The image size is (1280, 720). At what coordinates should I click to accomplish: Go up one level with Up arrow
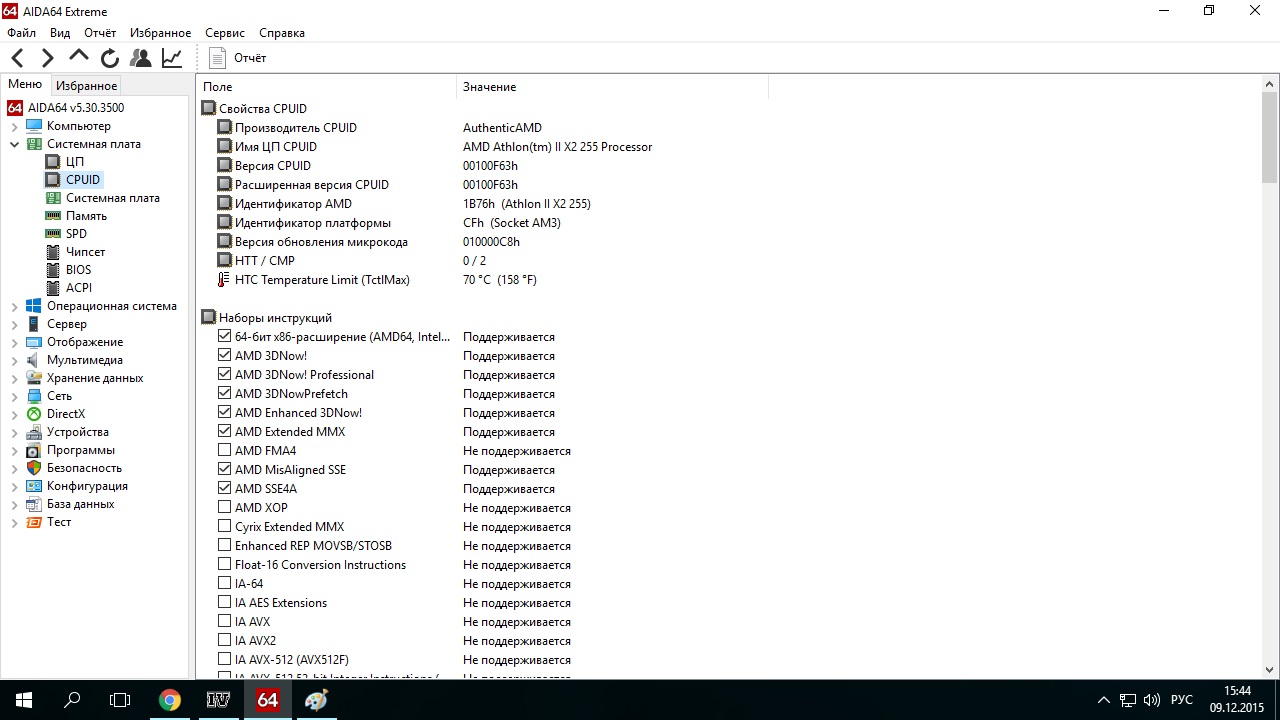coord(78,57)
